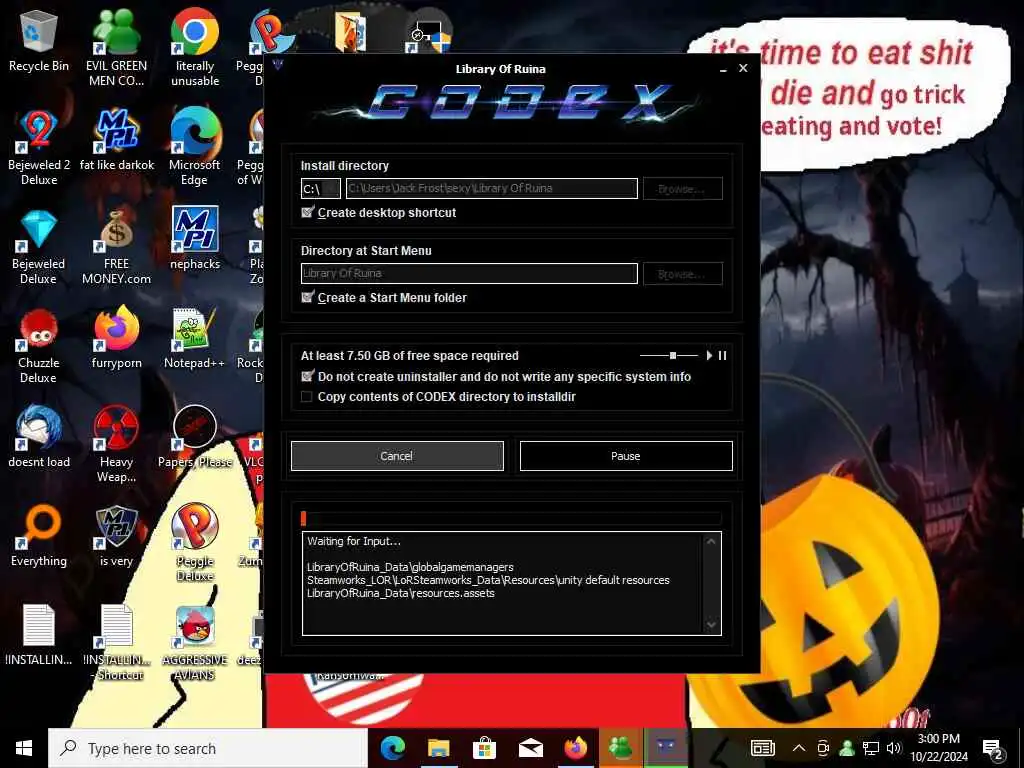
Task: Click the Cancel button in installer
Action: click(x=397, y=456)
